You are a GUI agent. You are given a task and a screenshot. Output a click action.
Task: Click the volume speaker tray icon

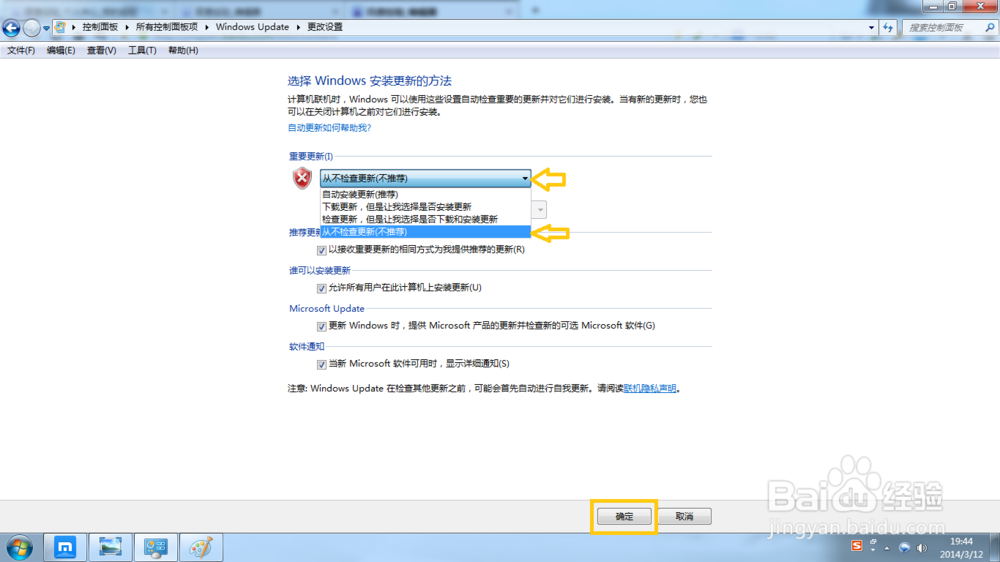922,548
